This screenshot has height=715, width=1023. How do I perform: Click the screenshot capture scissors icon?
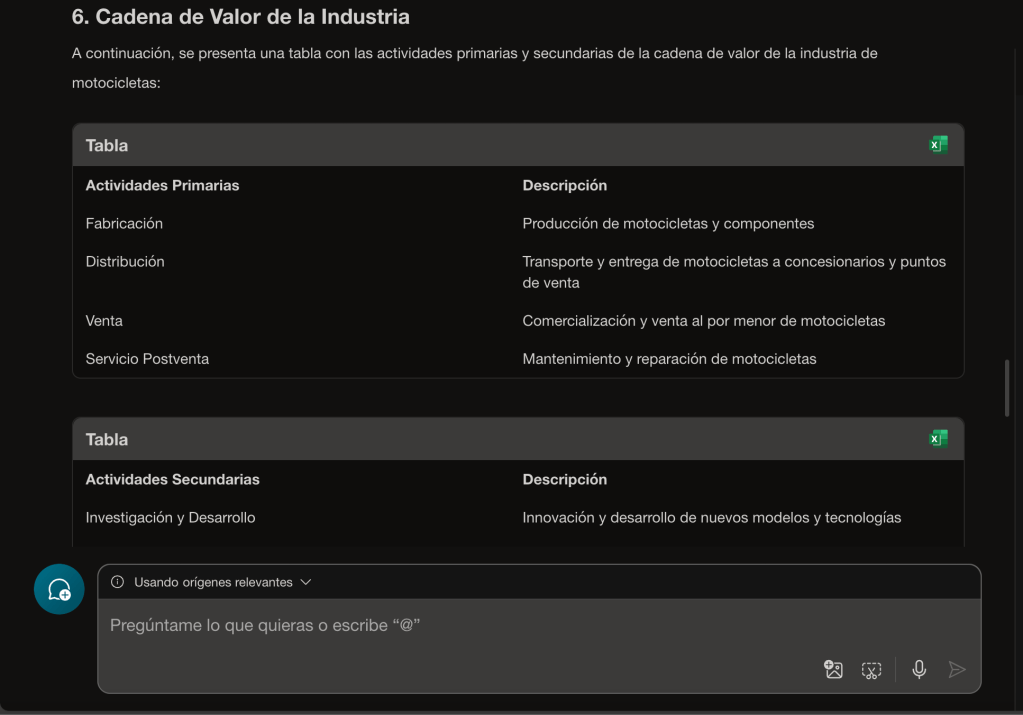872,670
